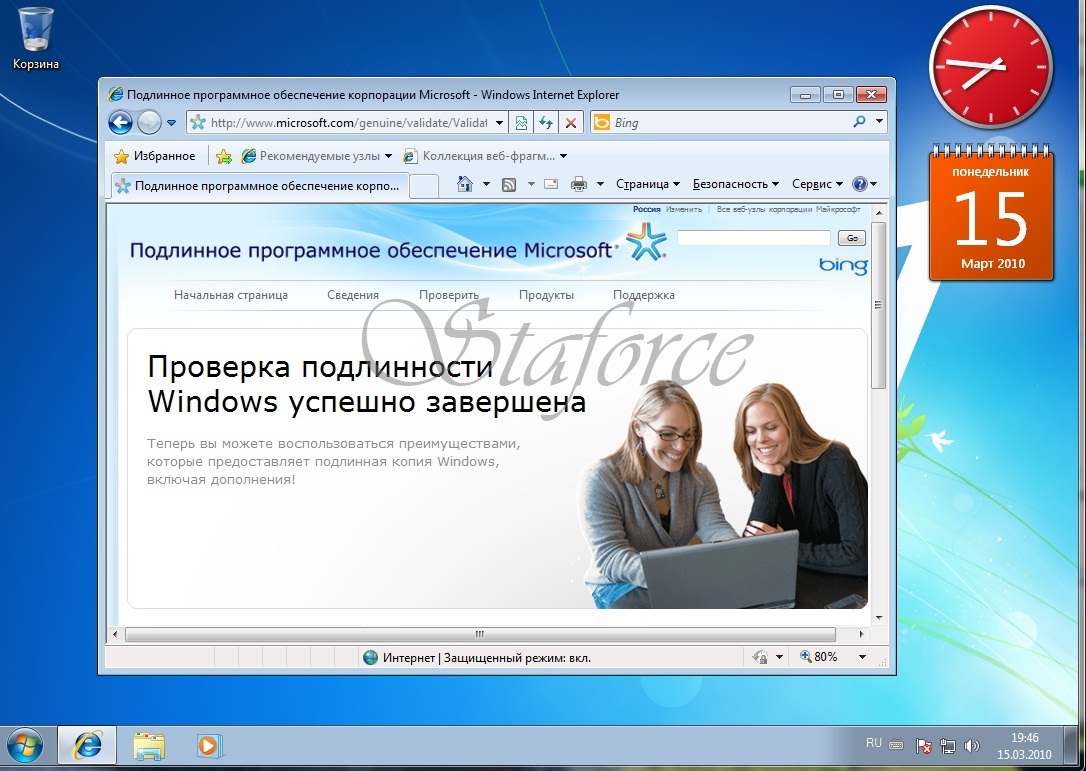Expand the Безопасность menu
Viewport: 1086px width, 771px height.
pos(732,184)
